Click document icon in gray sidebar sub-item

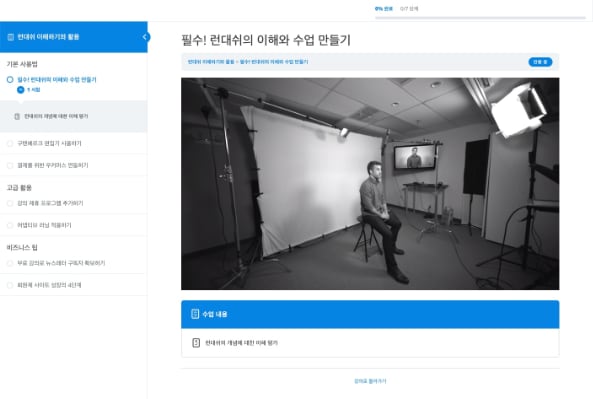[17, 116]
